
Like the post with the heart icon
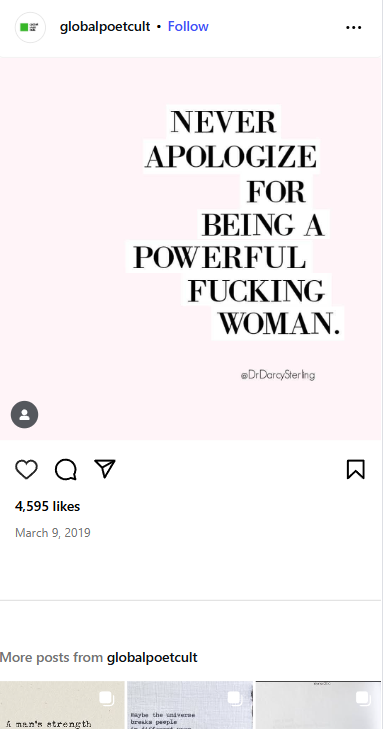pyautogui.click(x=26, y=469)
